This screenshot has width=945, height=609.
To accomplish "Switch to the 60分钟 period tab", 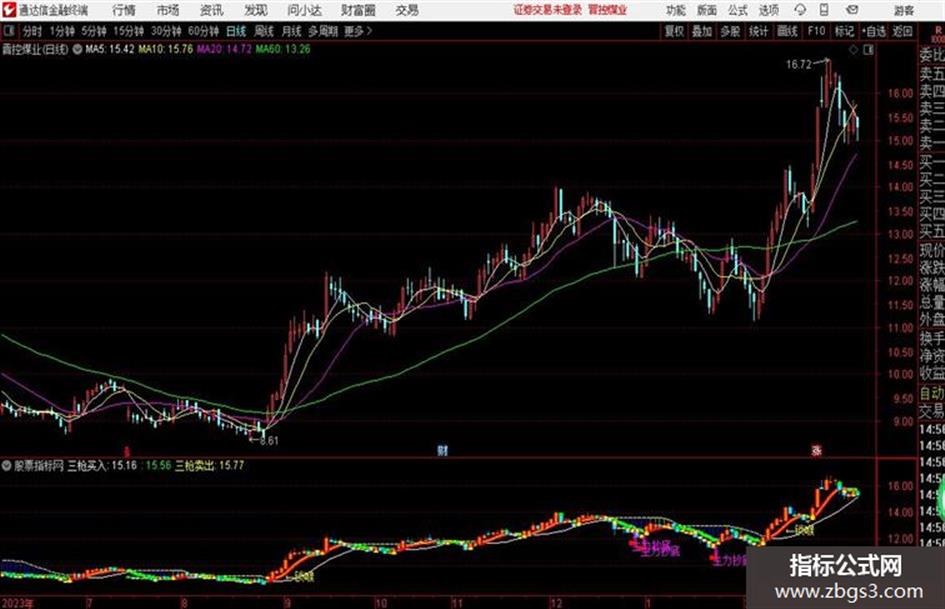I will coord(203,31).
